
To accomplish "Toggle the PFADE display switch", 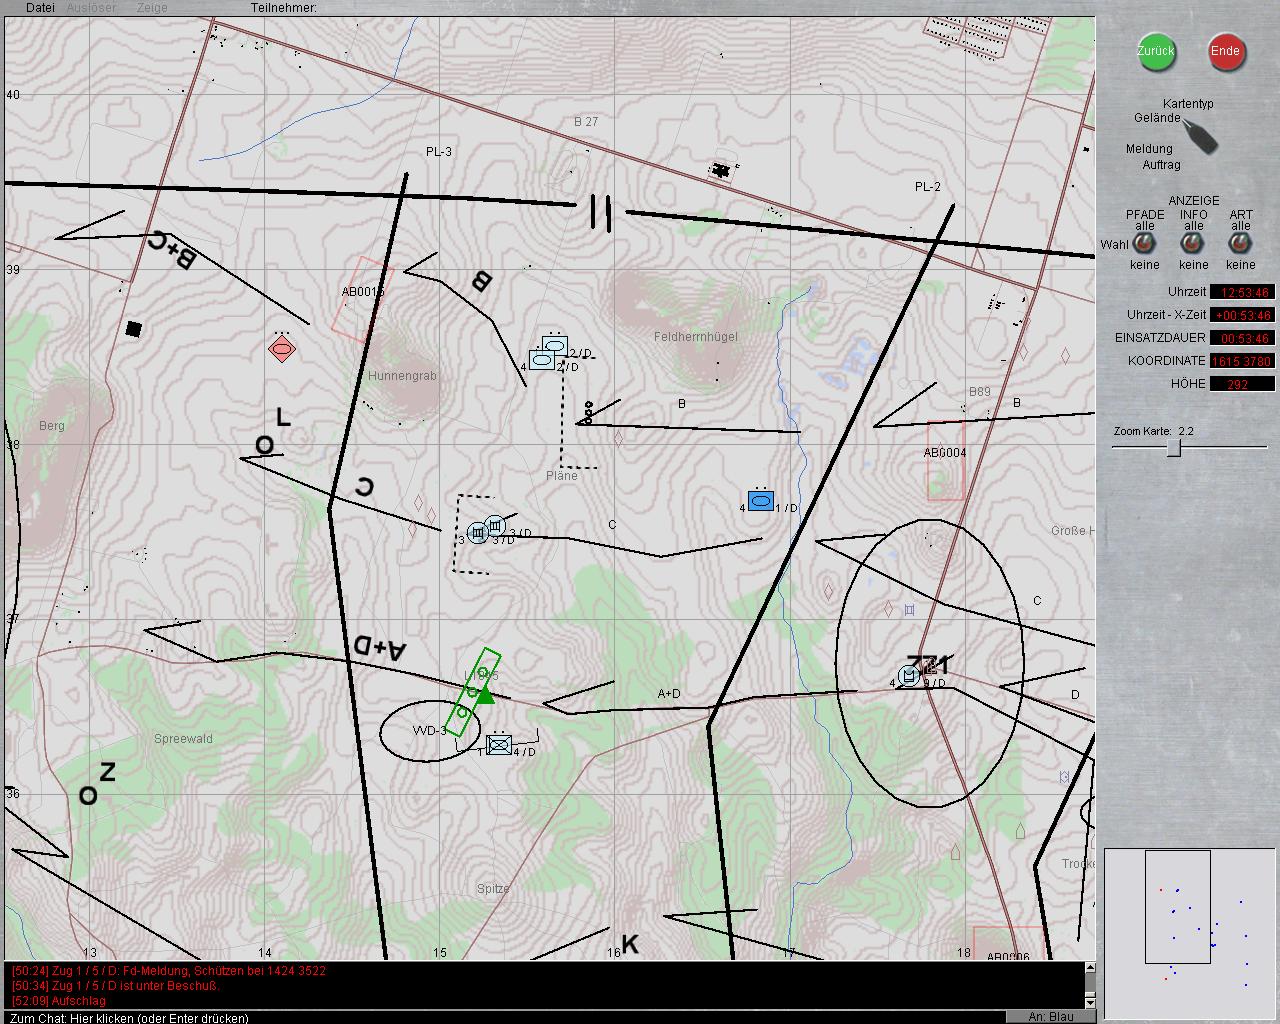I will (1144, 244).
